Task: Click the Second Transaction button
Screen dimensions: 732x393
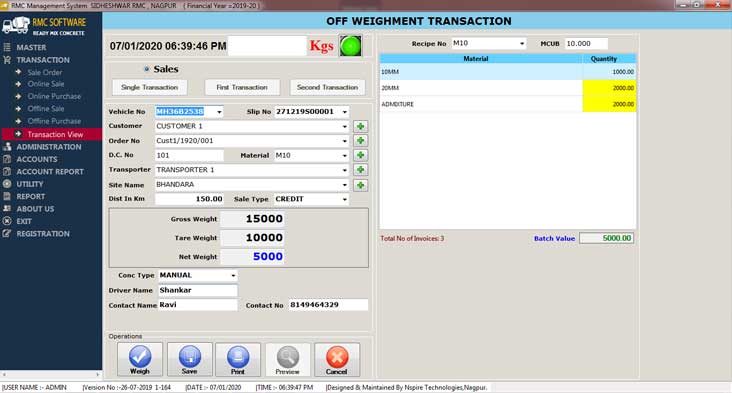Action: click(327, 87)
